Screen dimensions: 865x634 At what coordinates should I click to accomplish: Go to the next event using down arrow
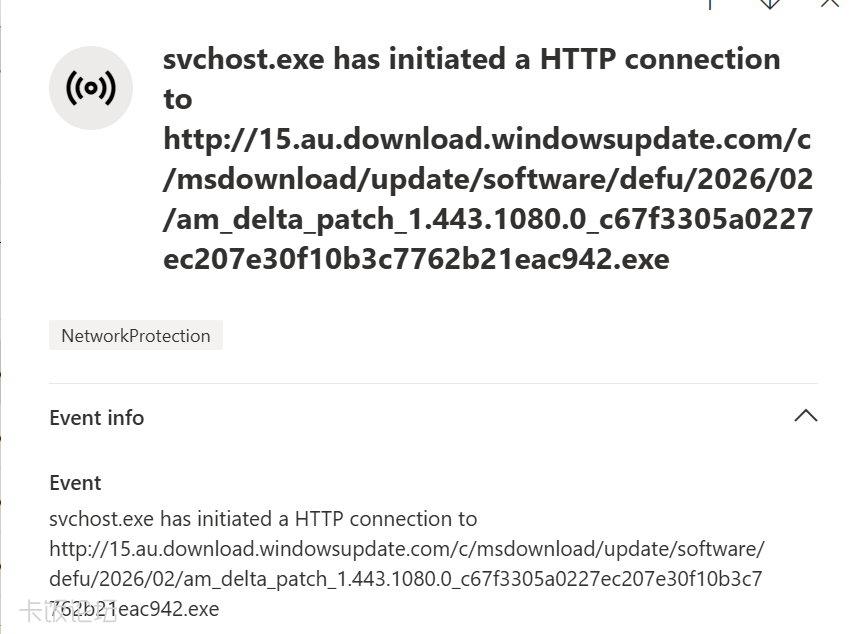tap(769, 4)
